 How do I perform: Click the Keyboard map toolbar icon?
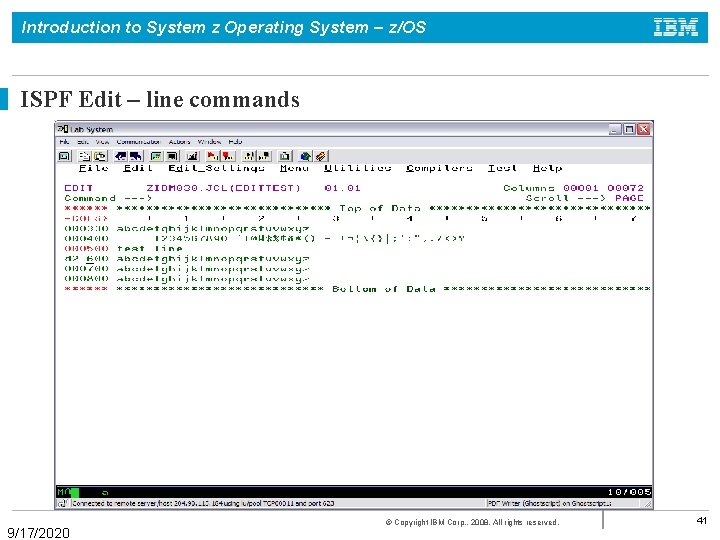click(192, 156)
